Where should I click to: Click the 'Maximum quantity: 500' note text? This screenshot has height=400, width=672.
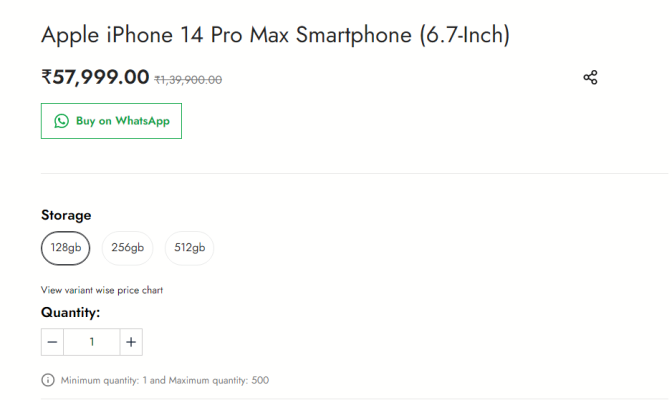[x=219, y=380]
